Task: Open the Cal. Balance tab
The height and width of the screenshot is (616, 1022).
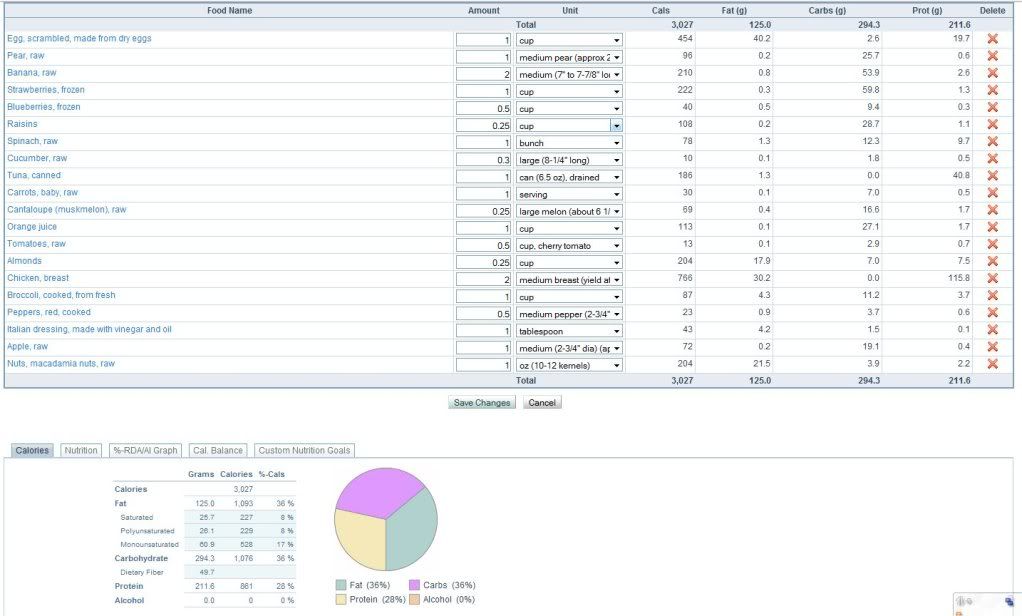Action: click(218, 450)
